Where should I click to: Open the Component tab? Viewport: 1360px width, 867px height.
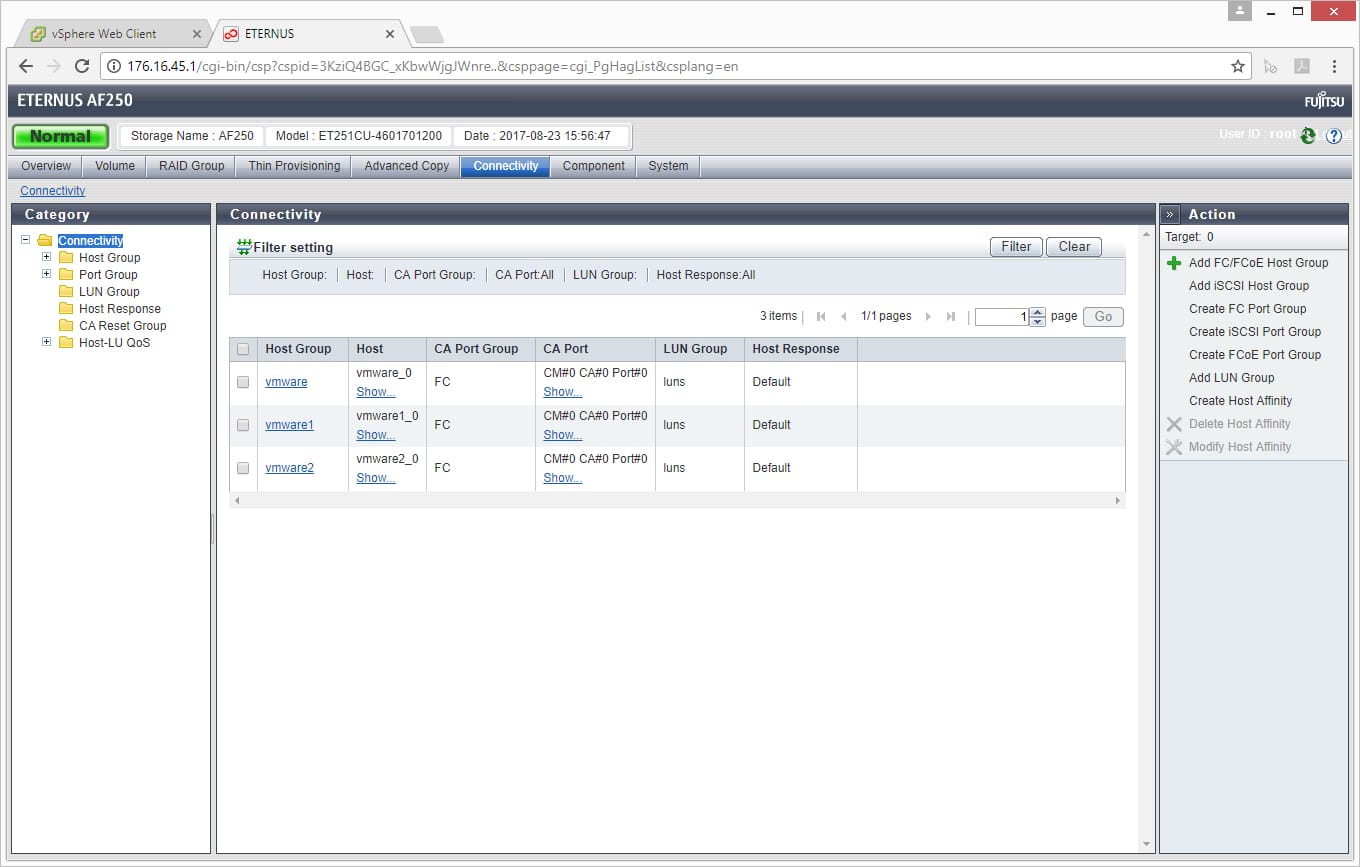click(593, 166)
